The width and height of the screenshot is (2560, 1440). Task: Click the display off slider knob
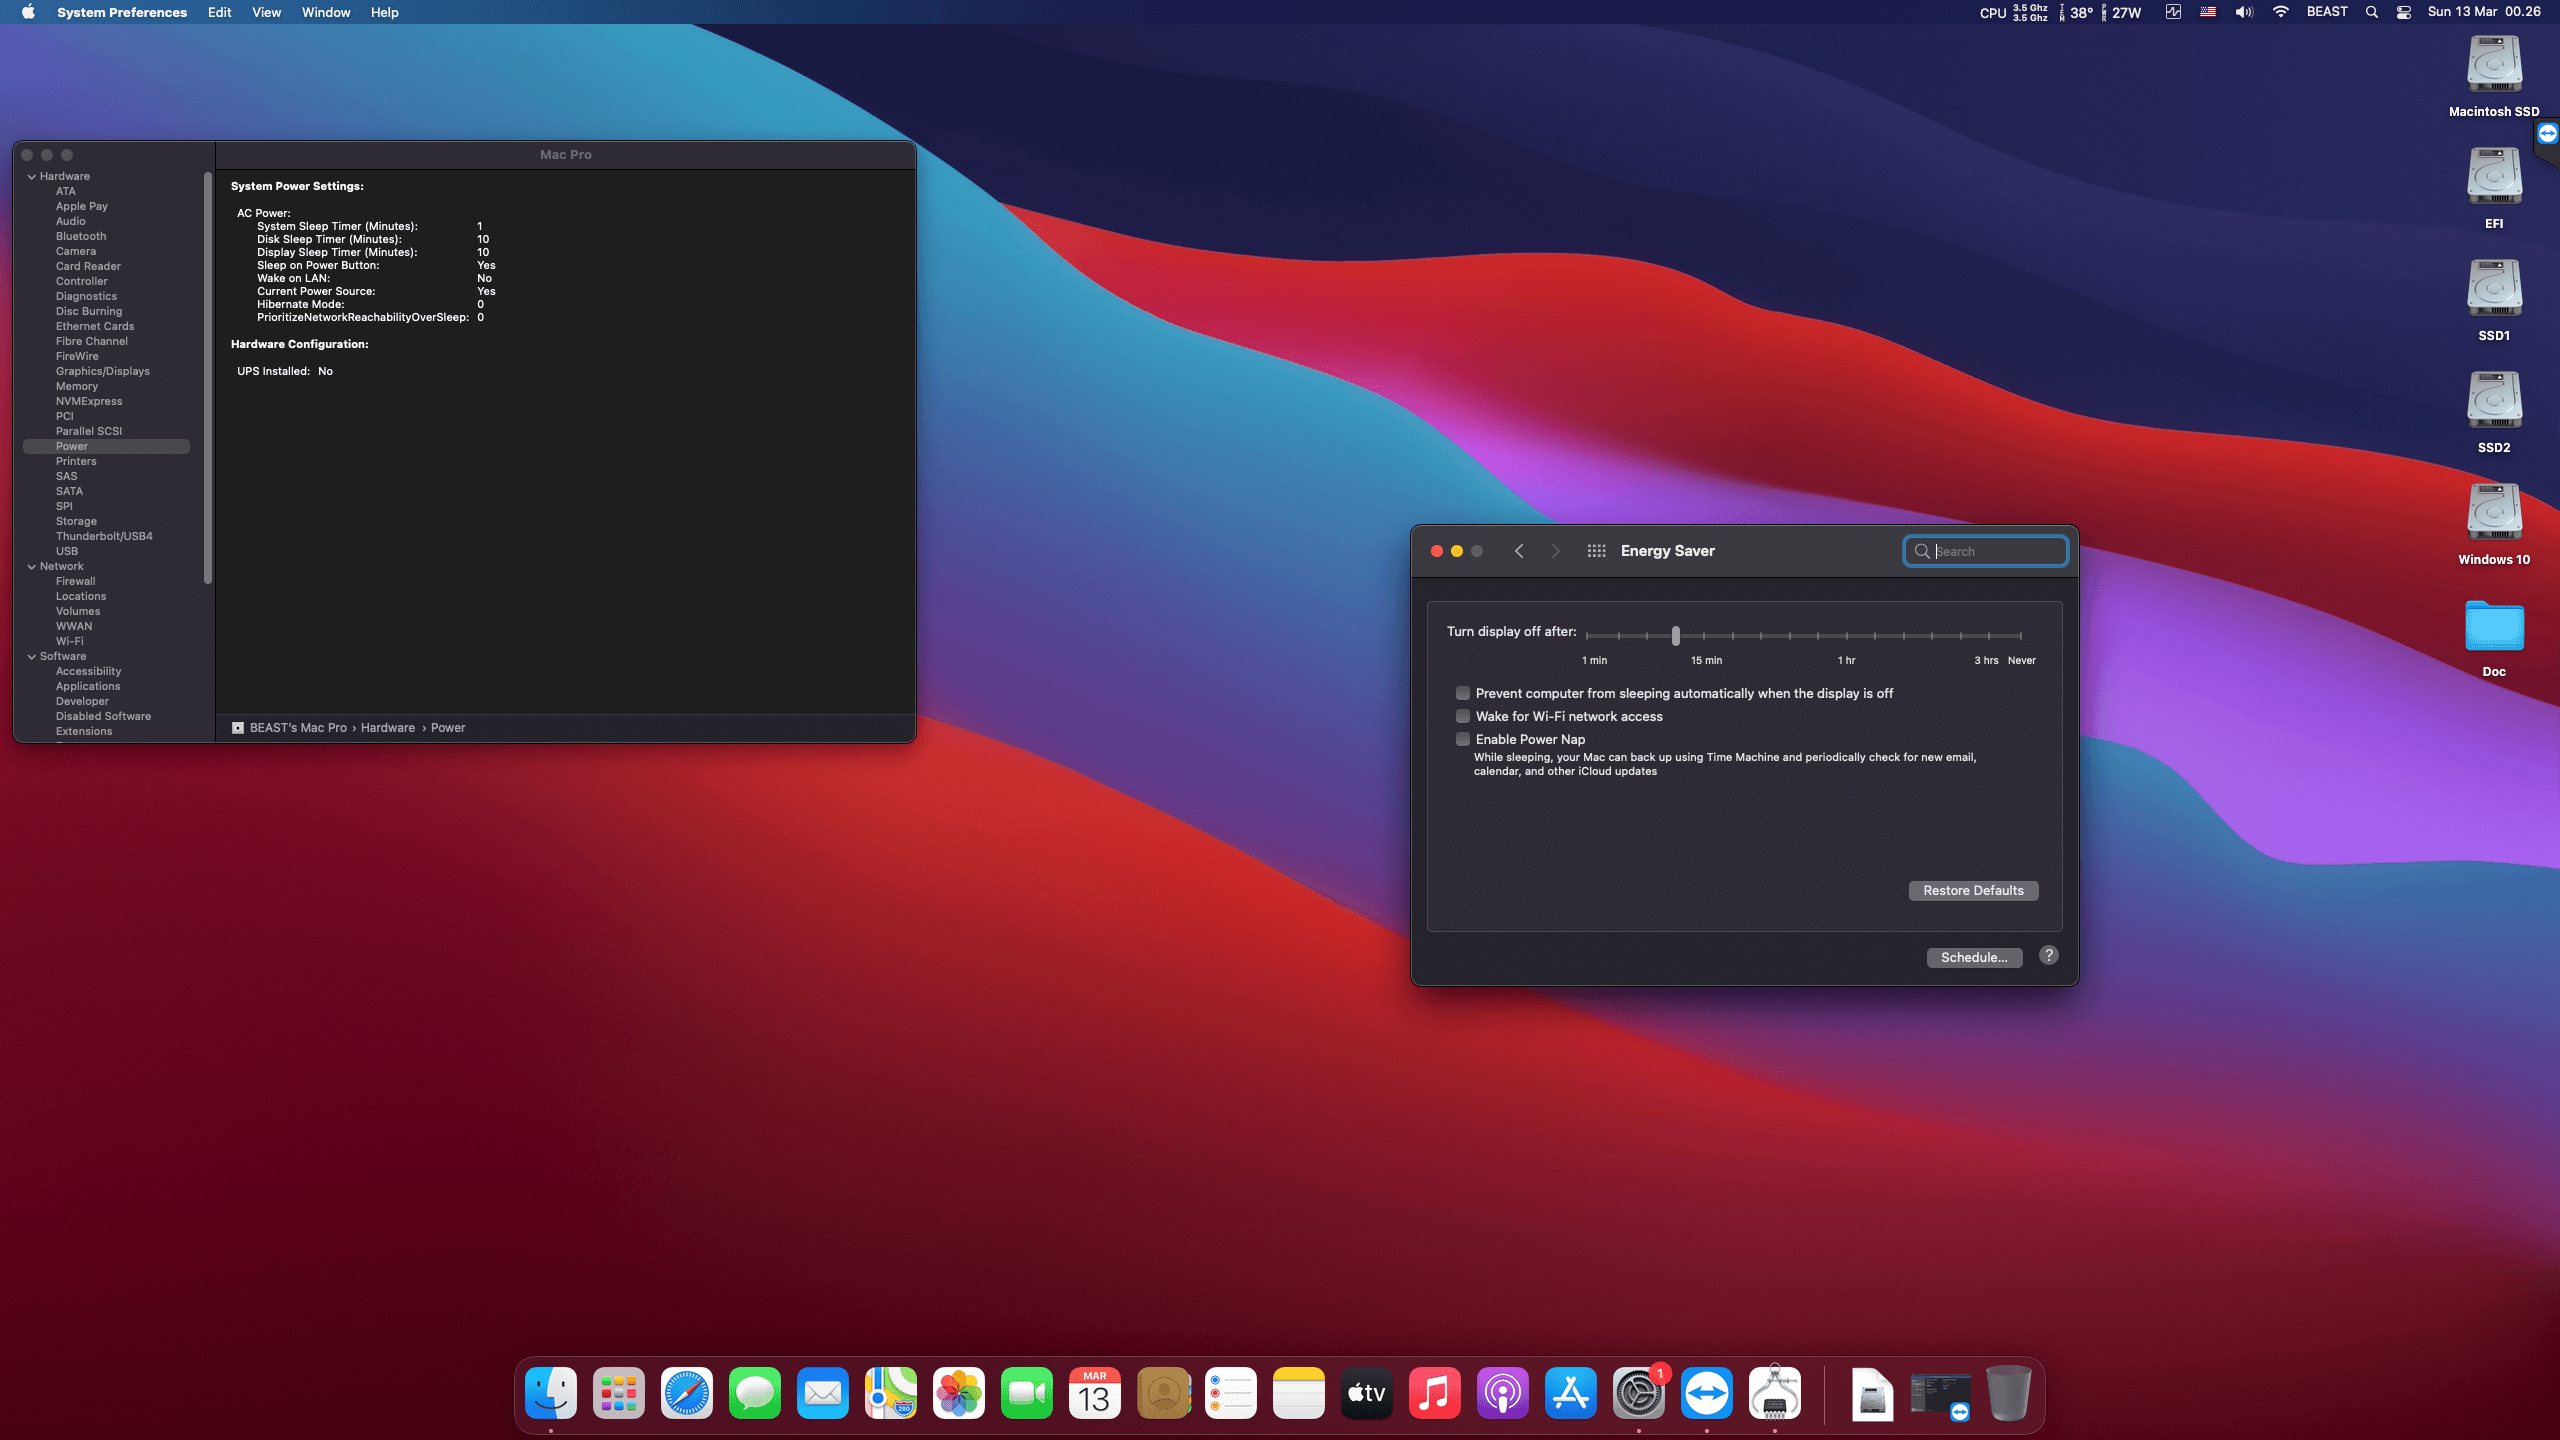point(1676,635)
